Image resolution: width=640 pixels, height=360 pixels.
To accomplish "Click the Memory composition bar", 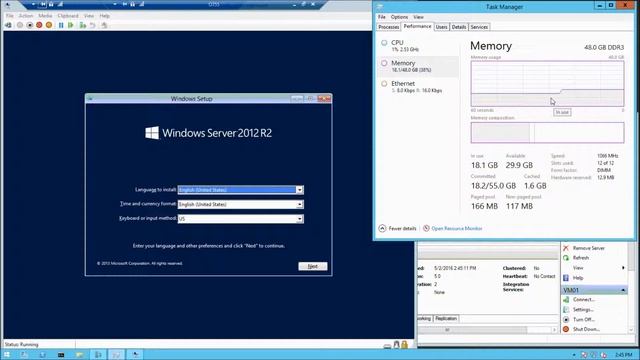I will coord(547,133).
